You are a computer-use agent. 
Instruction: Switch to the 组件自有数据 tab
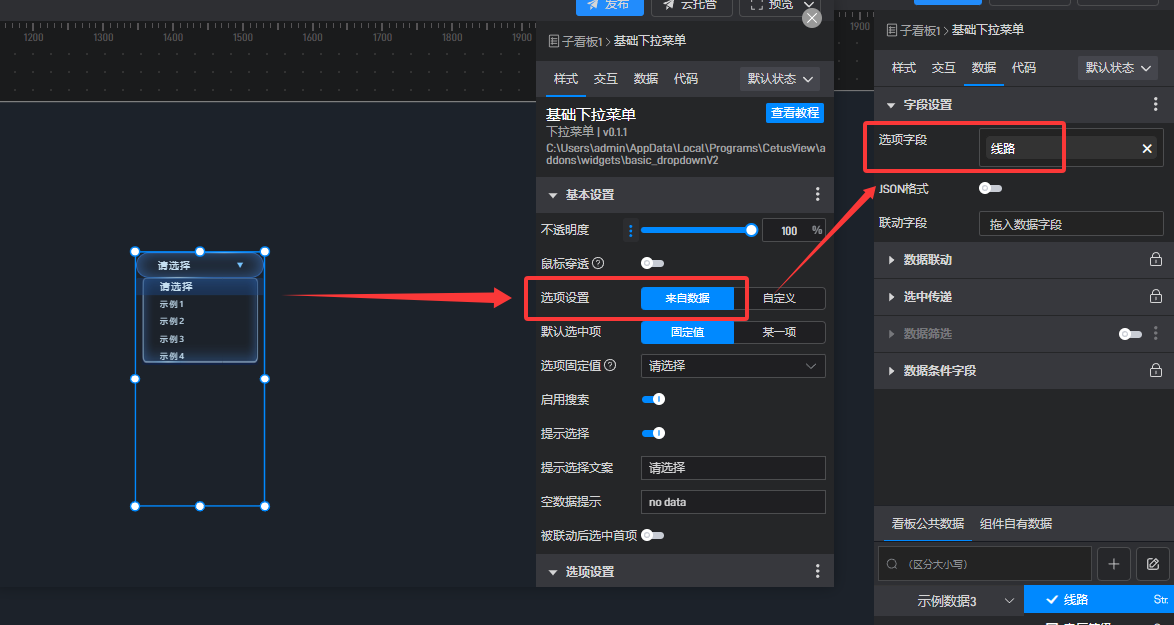[1015, 523]
